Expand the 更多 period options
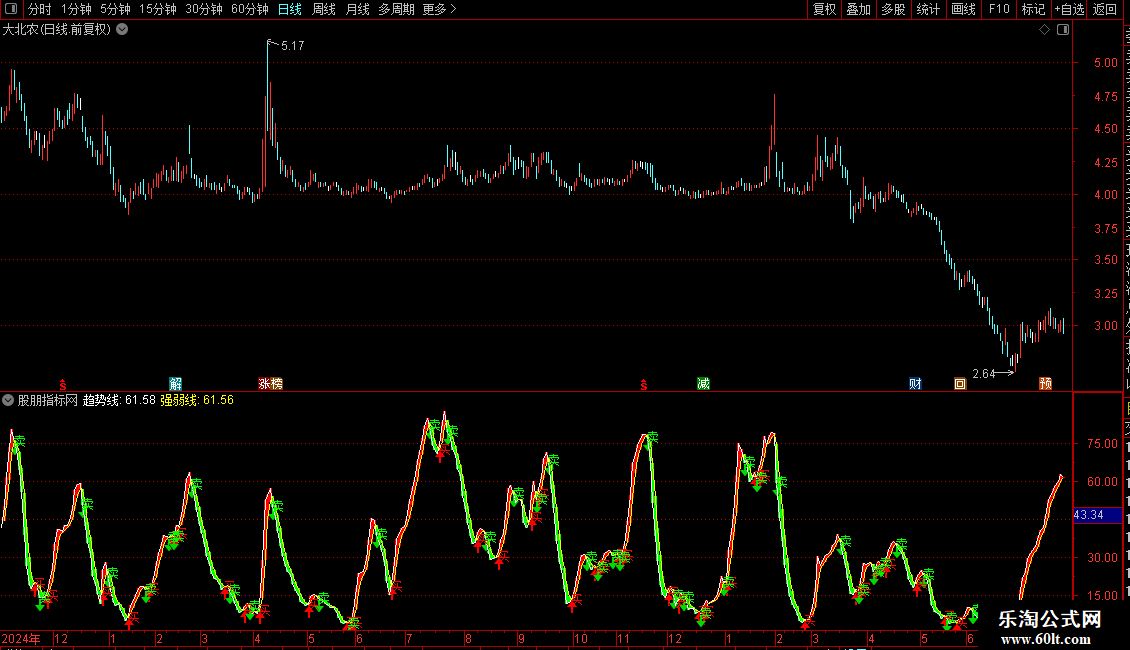 (439, 9)
